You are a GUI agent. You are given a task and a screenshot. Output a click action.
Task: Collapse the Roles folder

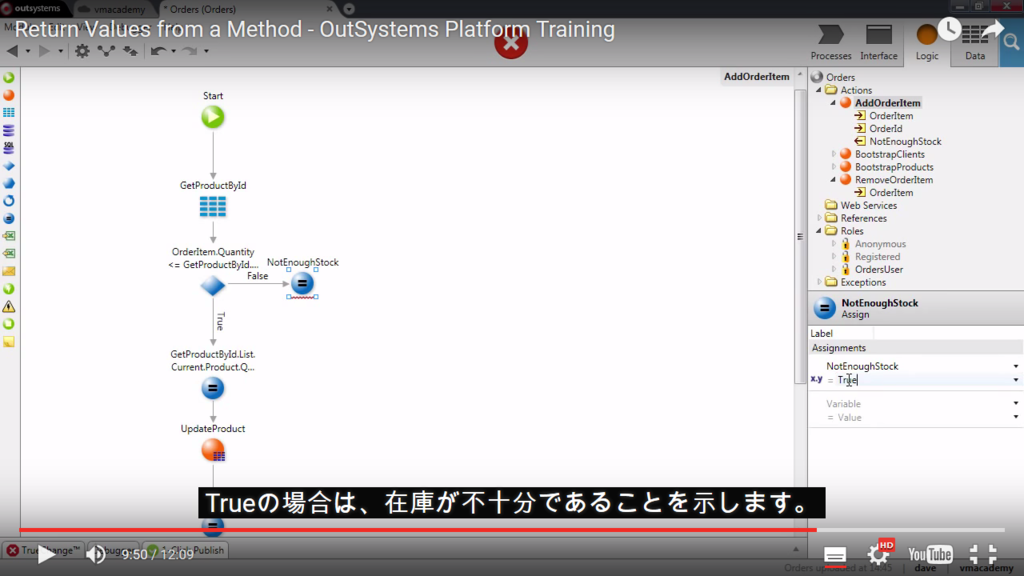(819, 231)
